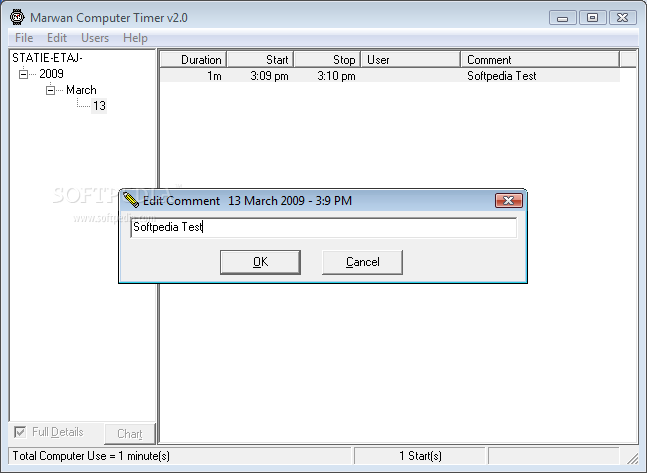The width and height of the screenshot is (647, 473).
Task: Close the Marwan Computer Timer window
Action: click(x=622, y=18)
